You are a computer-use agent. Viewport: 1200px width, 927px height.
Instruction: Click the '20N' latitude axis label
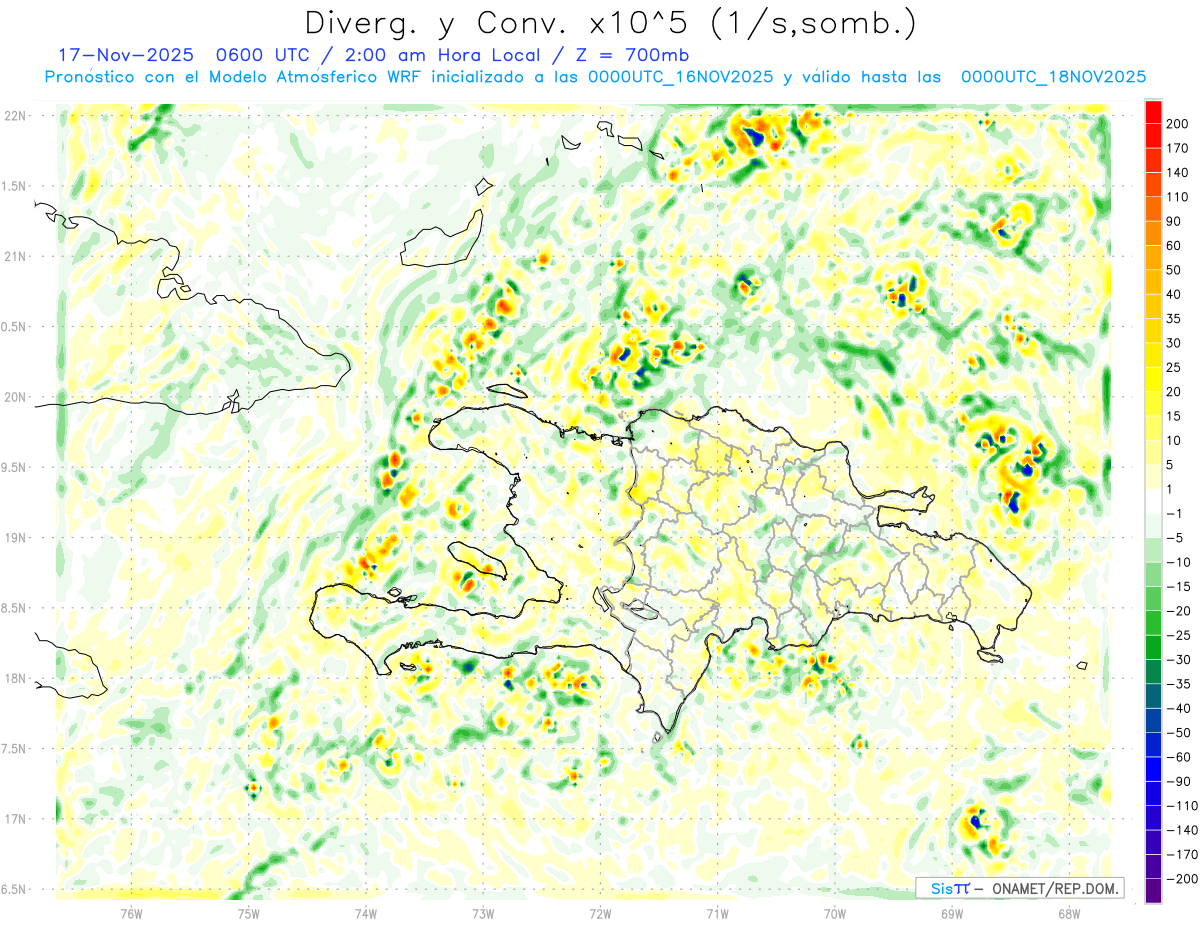click(x=14, y=398)
